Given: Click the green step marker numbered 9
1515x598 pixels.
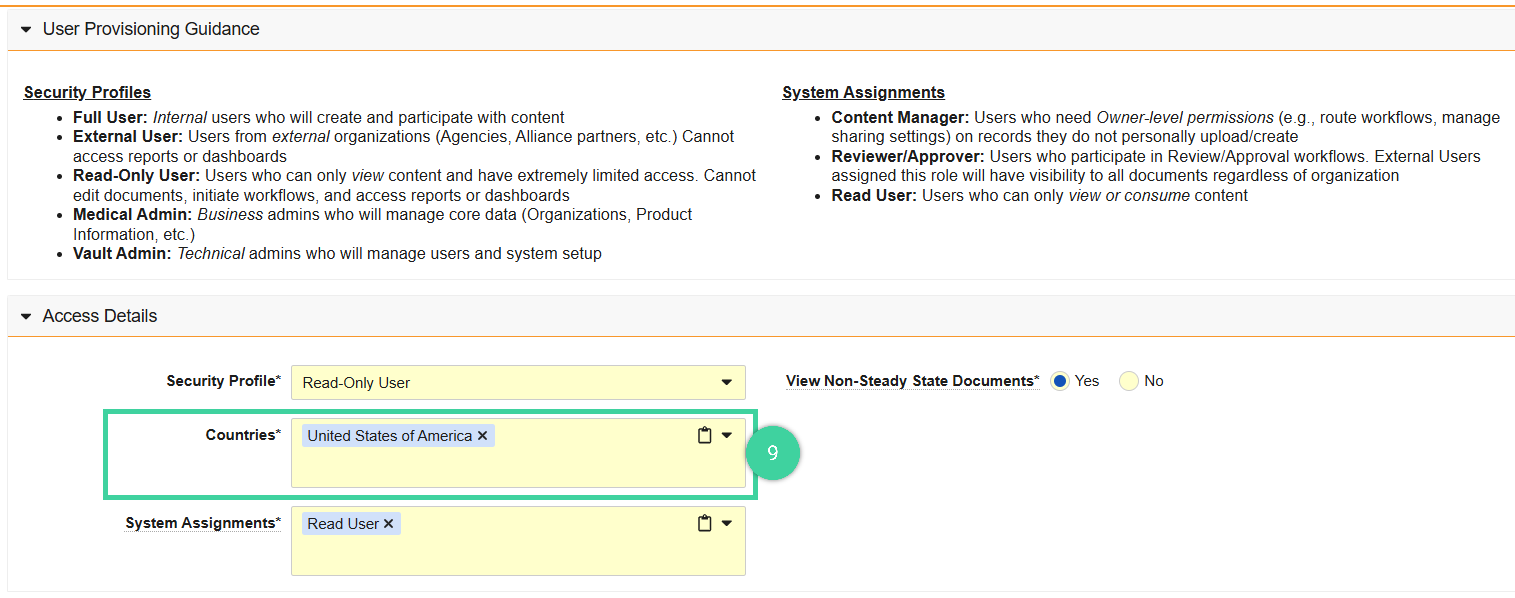Looking at the screenshot, I should pos(773,452).
